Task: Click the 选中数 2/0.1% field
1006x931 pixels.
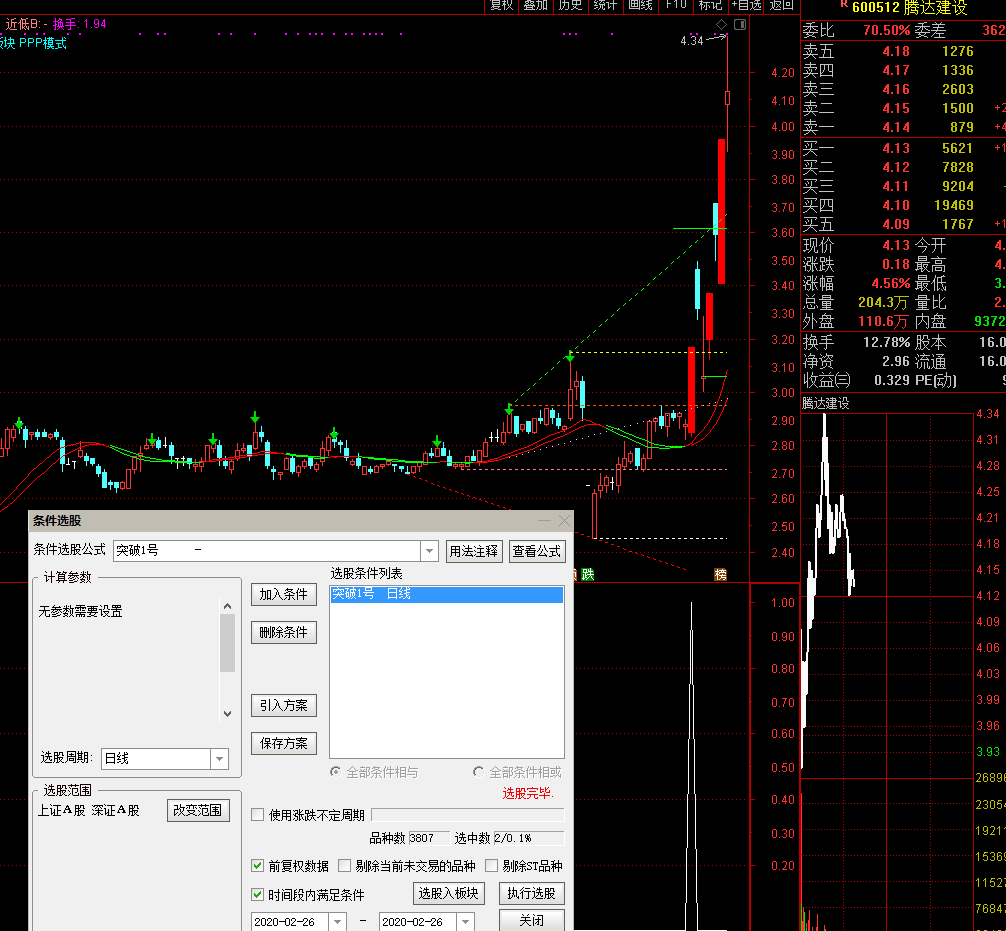Action: tap(529, 838)
